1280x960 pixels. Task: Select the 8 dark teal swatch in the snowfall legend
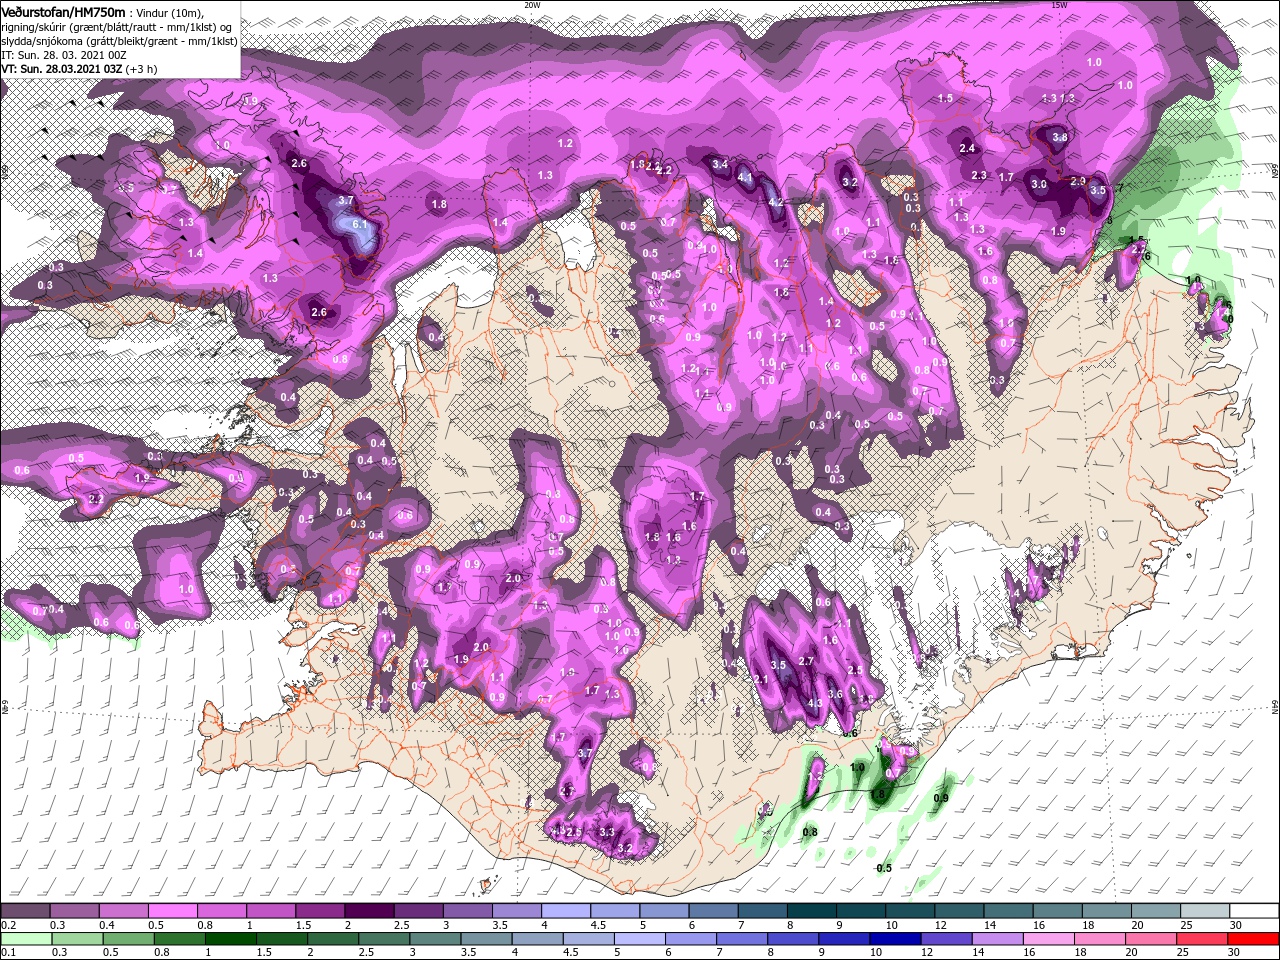(810, 912)
